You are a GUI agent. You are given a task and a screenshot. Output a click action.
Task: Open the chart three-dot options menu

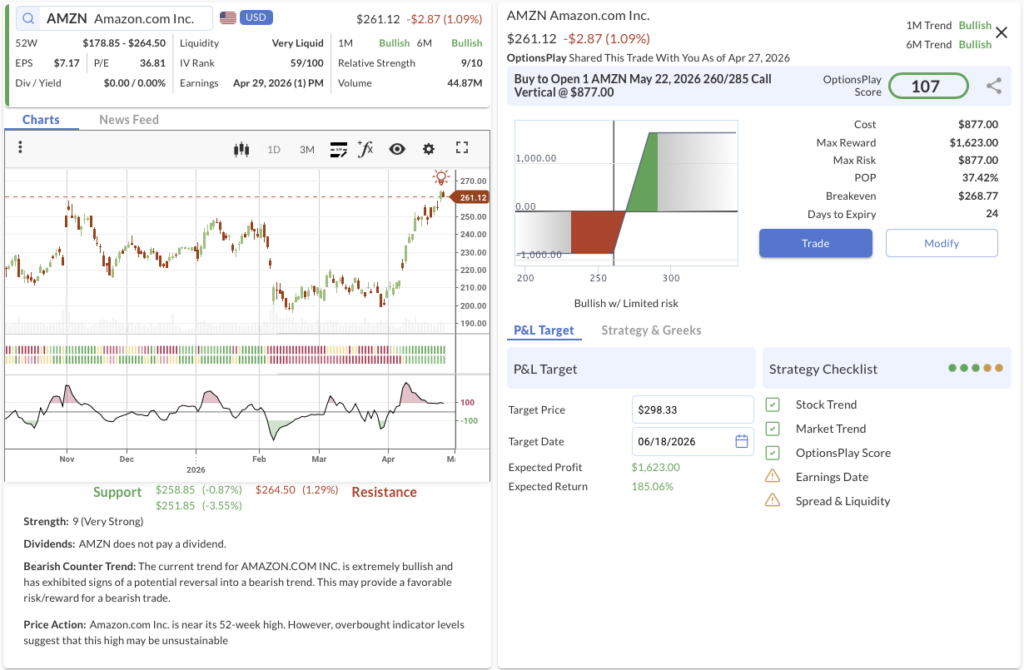20,148
